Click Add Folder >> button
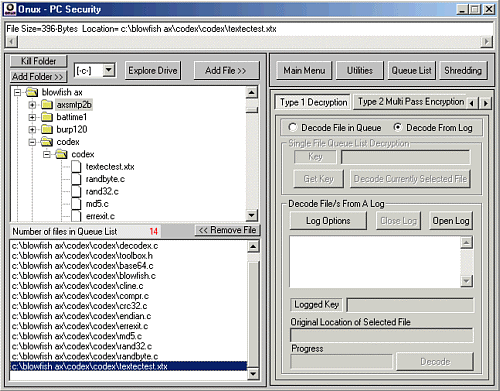 pyautogui.click(x=38, y=76)
